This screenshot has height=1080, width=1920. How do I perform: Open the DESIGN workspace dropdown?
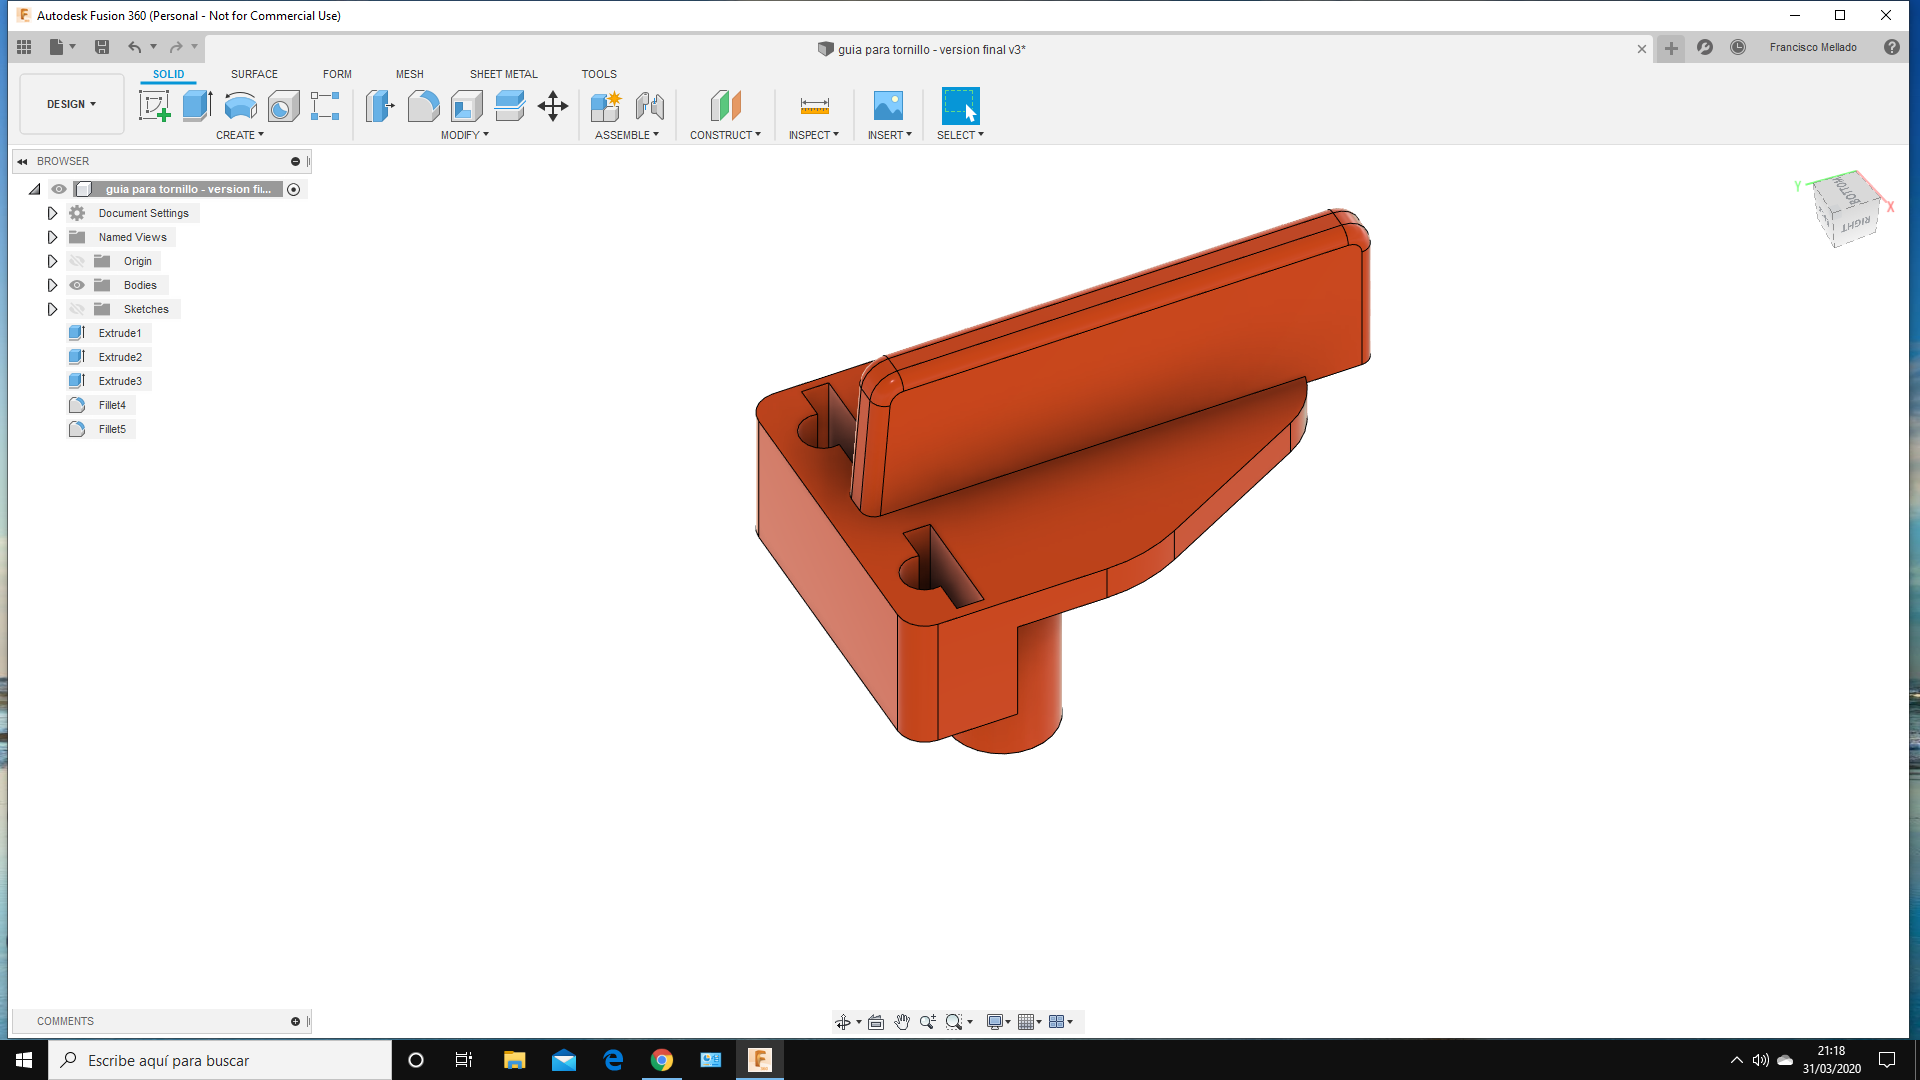tap(71, 104)
